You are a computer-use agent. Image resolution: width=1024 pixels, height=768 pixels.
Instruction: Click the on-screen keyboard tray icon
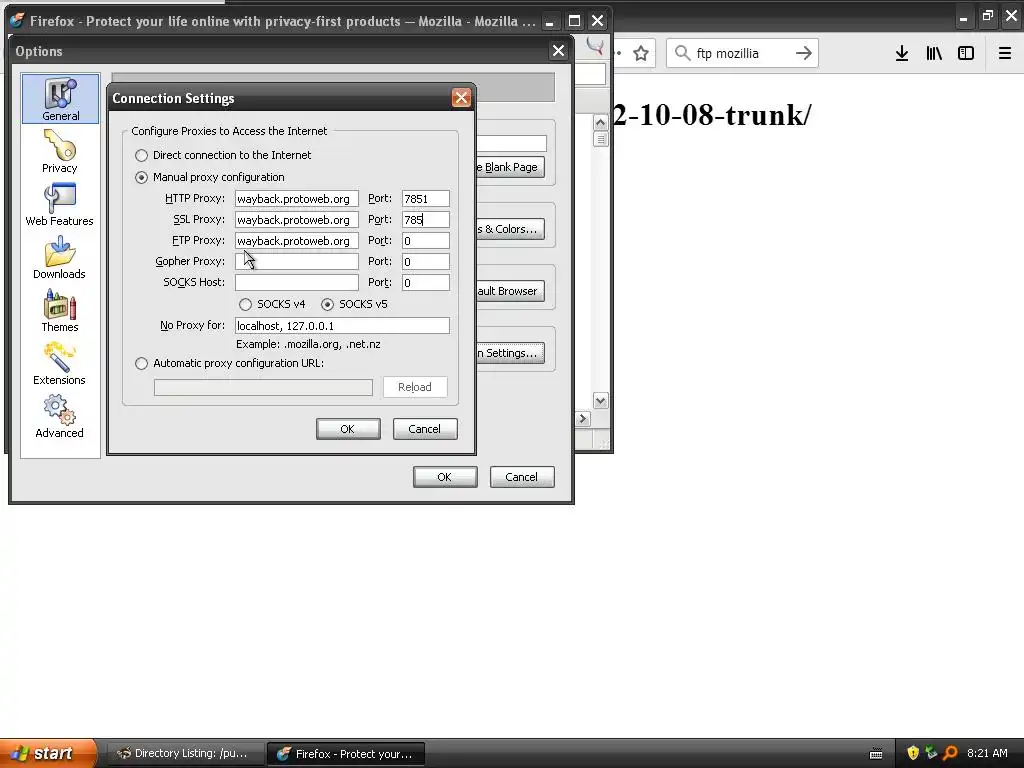[x=876, y=754]
